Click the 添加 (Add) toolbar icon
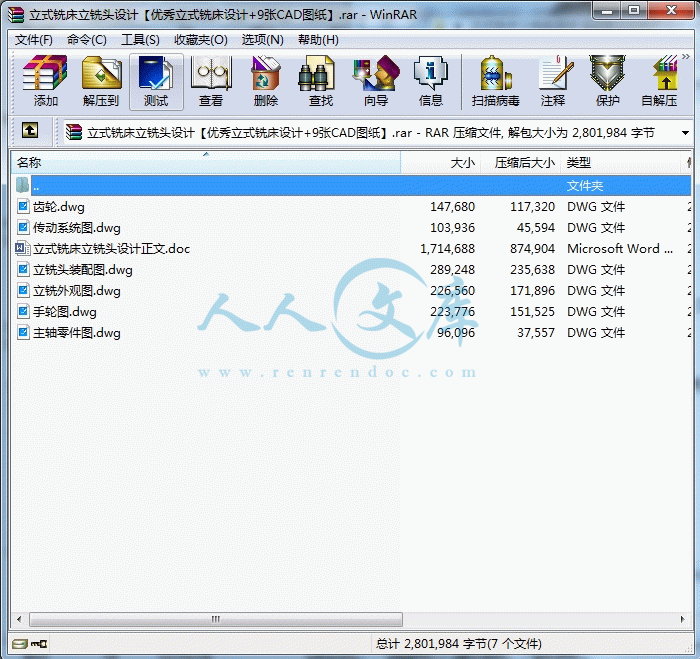The width and height of the screenshot is (700, 659). coord(45,81)
